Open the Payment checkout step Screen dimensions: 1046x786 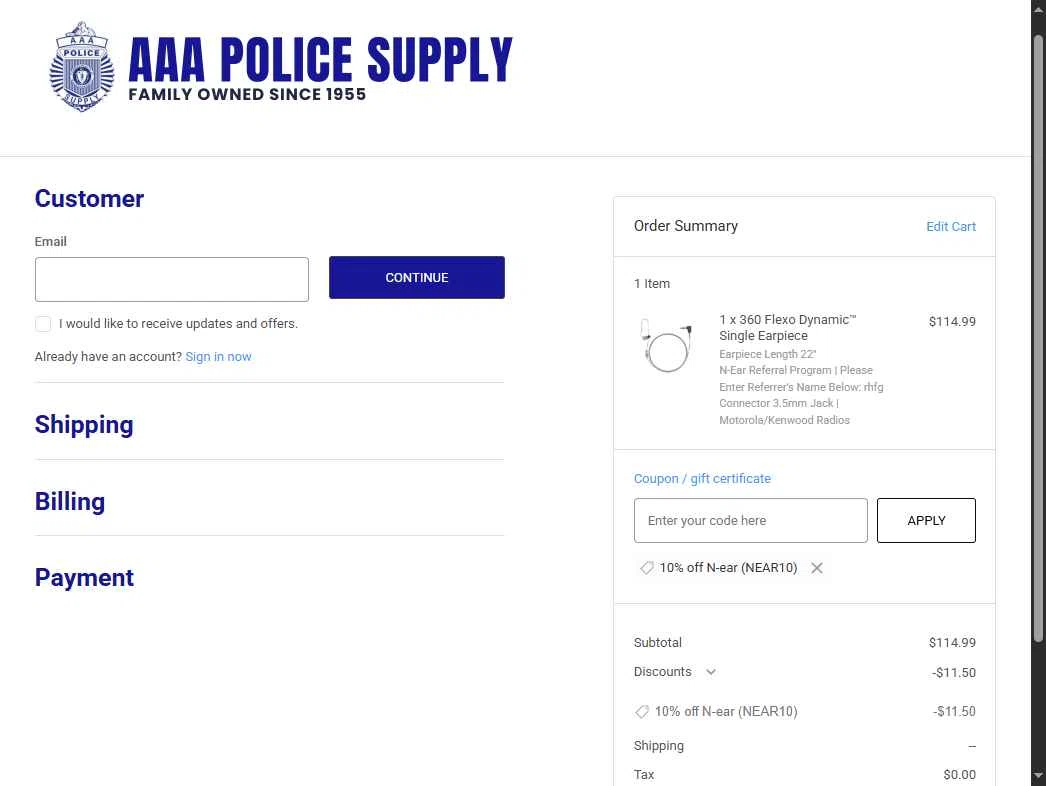(x=84, y=577)
